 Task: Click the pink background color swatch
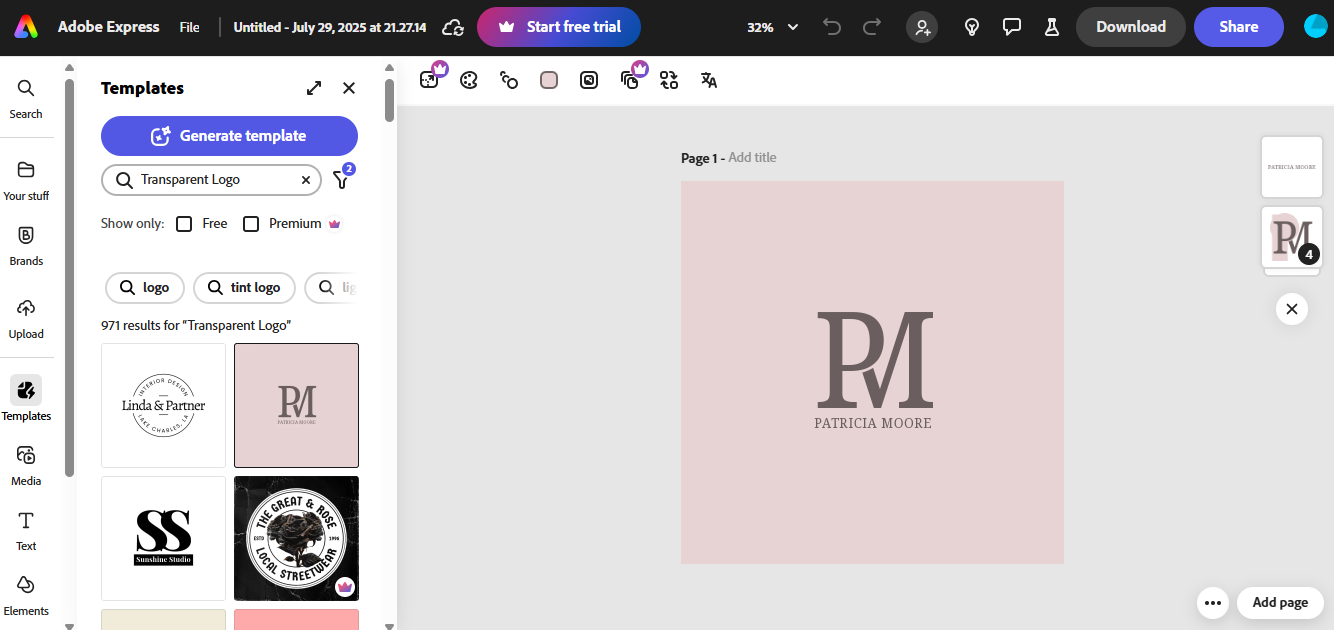pyautogui.click(x=549, y=80)
